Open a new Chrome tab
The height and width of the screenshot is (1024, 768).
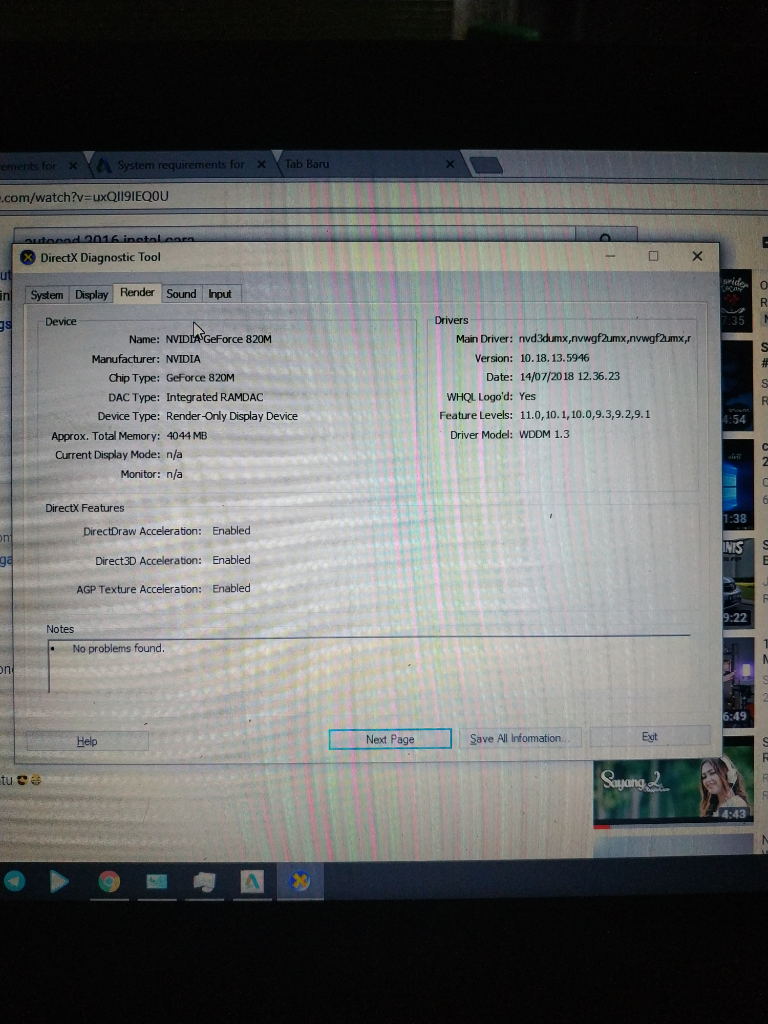[486, 165]
